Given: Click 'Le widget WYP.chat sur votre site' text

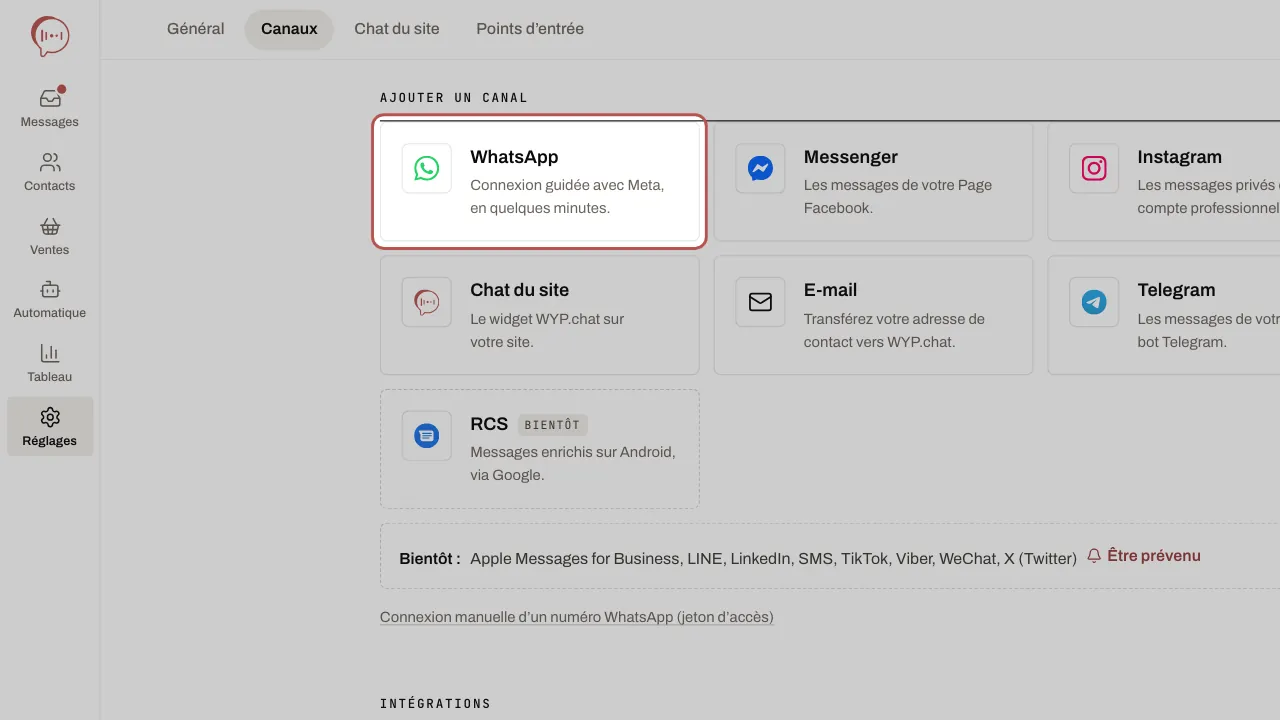Looking at the screenshot, I should click(x=547, y=330).
